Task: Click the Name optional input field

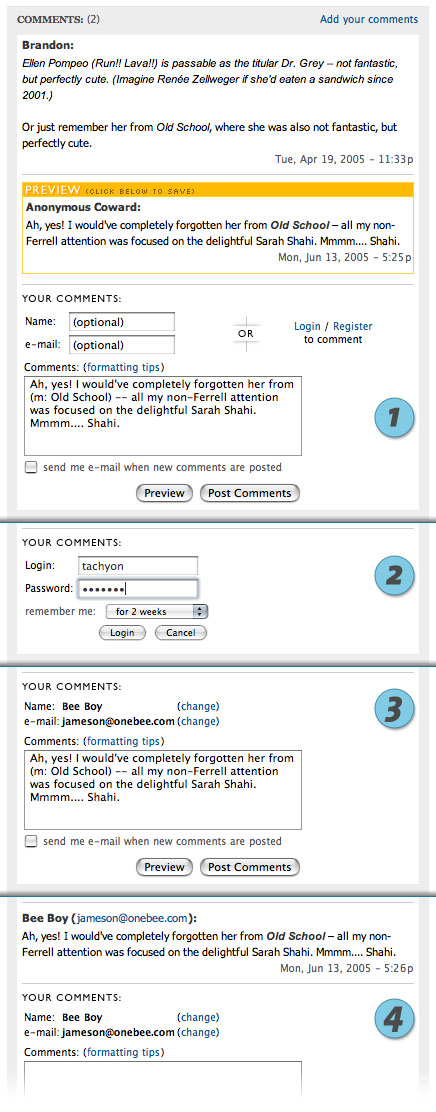Action: click(122, 322)
